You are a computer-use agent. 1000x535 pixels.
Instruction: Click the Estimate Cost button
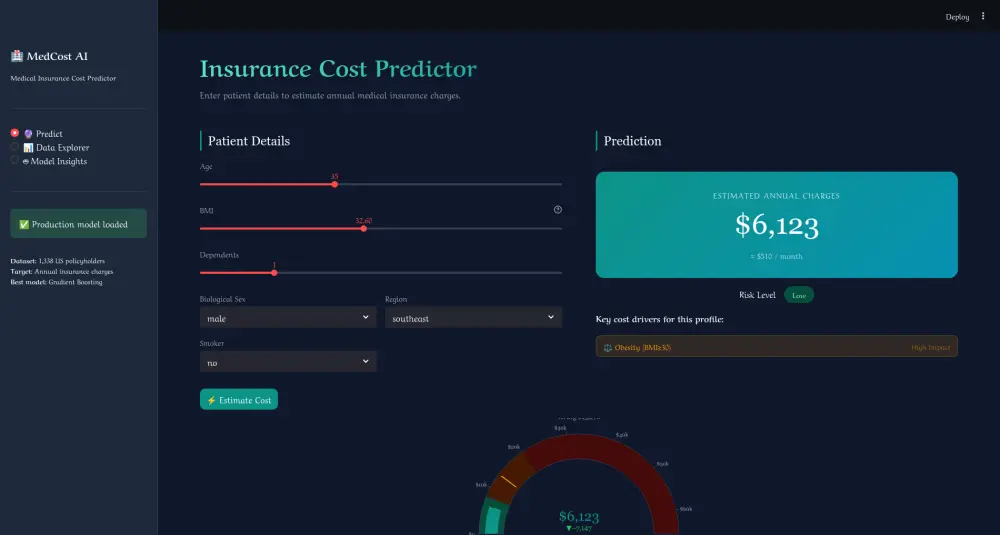(x=239, y=400)
